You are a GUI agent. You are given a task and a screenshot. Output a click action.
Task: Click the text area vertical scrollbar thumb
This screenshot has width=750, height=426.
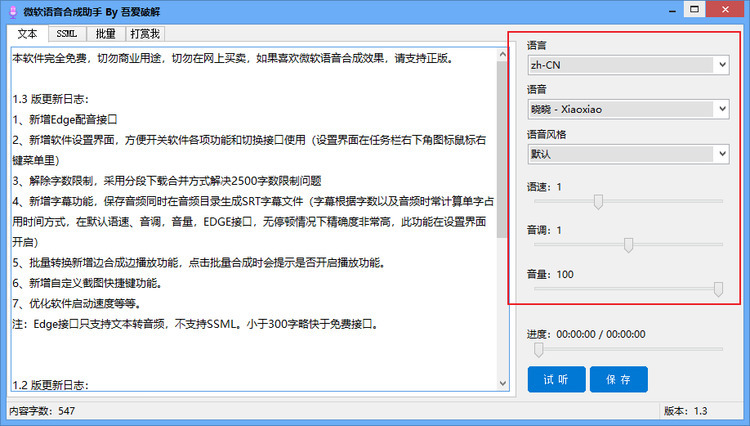pos(502,149)
